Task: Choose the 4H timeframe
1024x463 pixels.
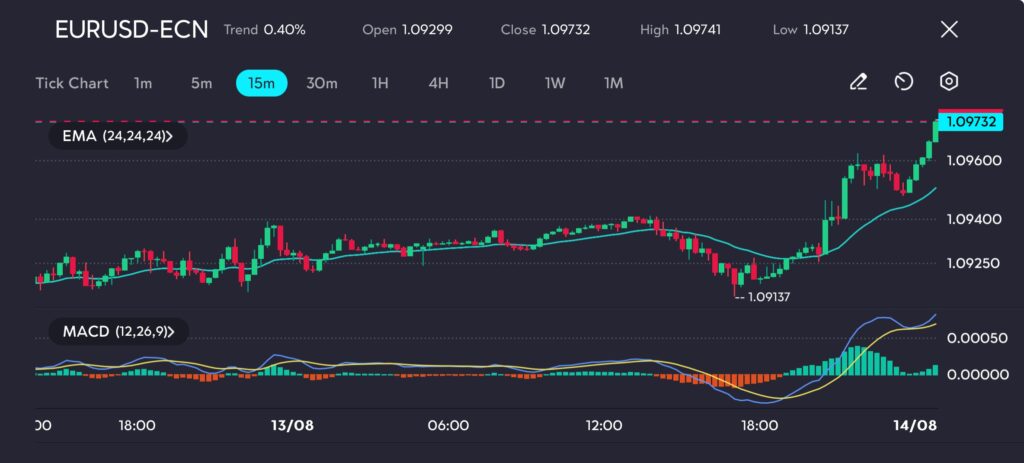Action: (x=438, y=83)
